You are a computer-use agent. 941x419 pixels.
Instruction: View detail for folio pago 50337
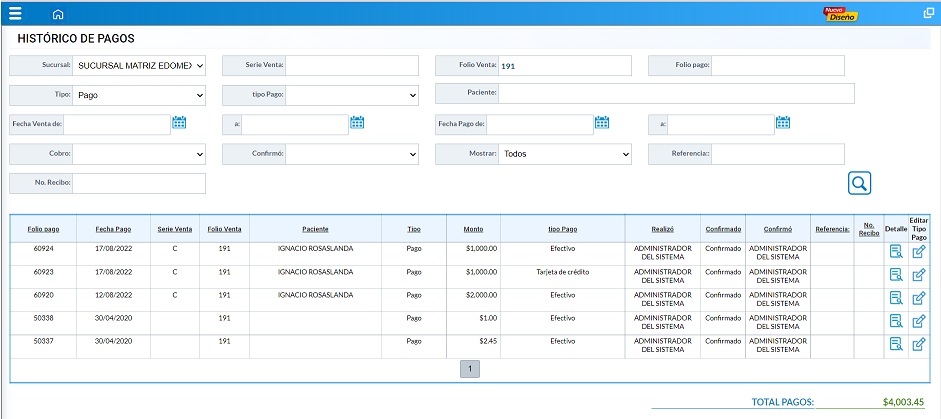(896, 344)
